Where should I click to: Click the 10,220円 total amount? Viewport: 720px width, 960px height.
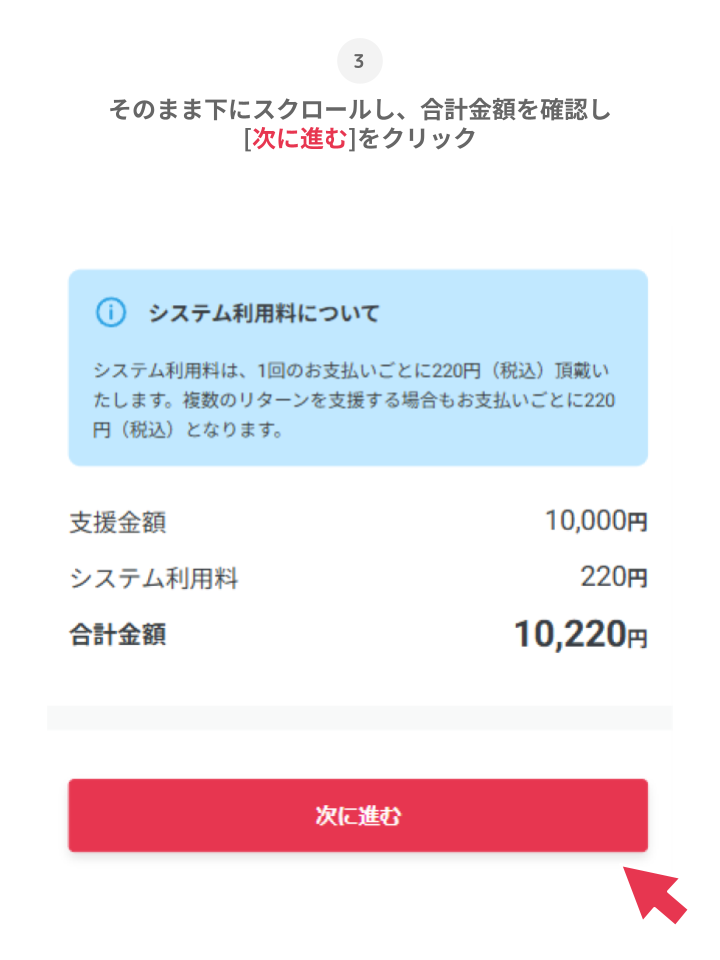coord(580,634)
